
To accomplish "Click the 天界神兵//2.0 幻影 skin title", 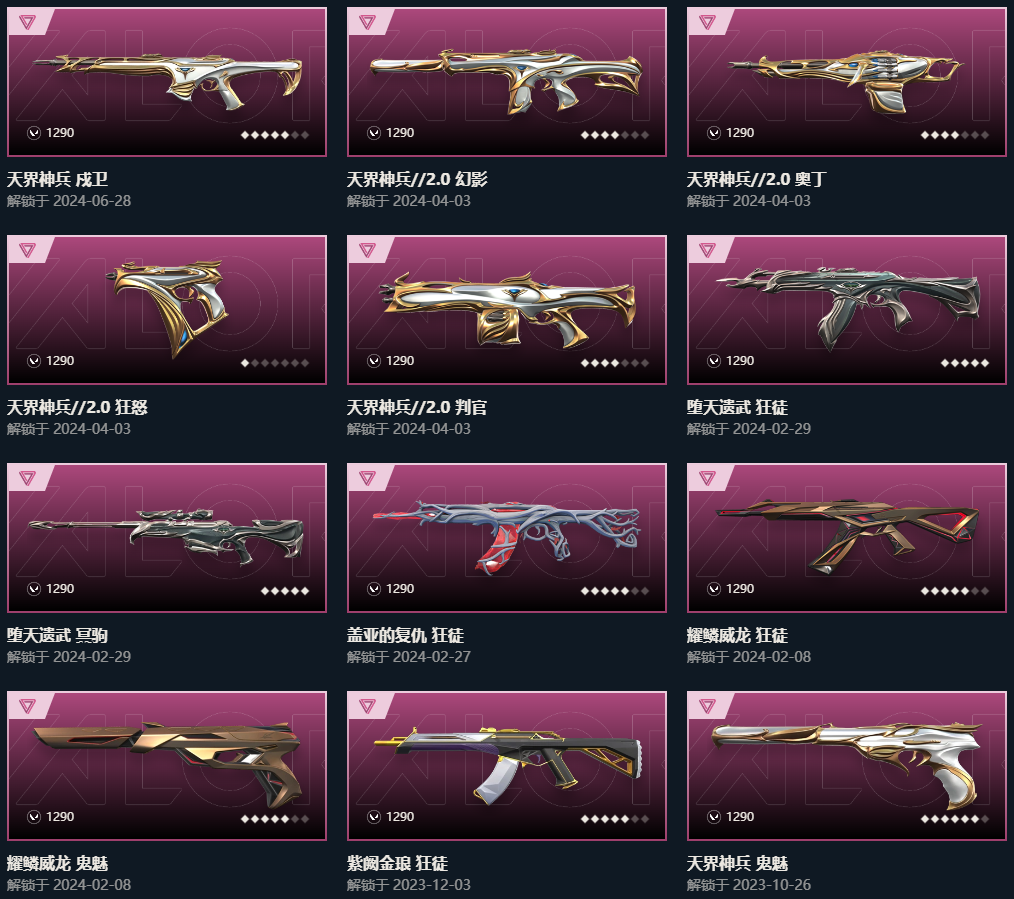I will tap(417, 179).
